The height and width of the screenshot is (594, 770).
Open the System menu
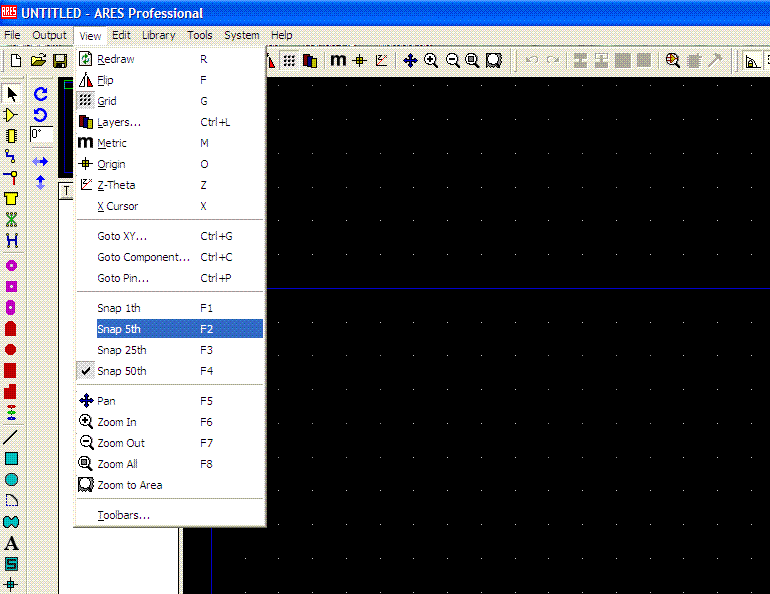242,35
